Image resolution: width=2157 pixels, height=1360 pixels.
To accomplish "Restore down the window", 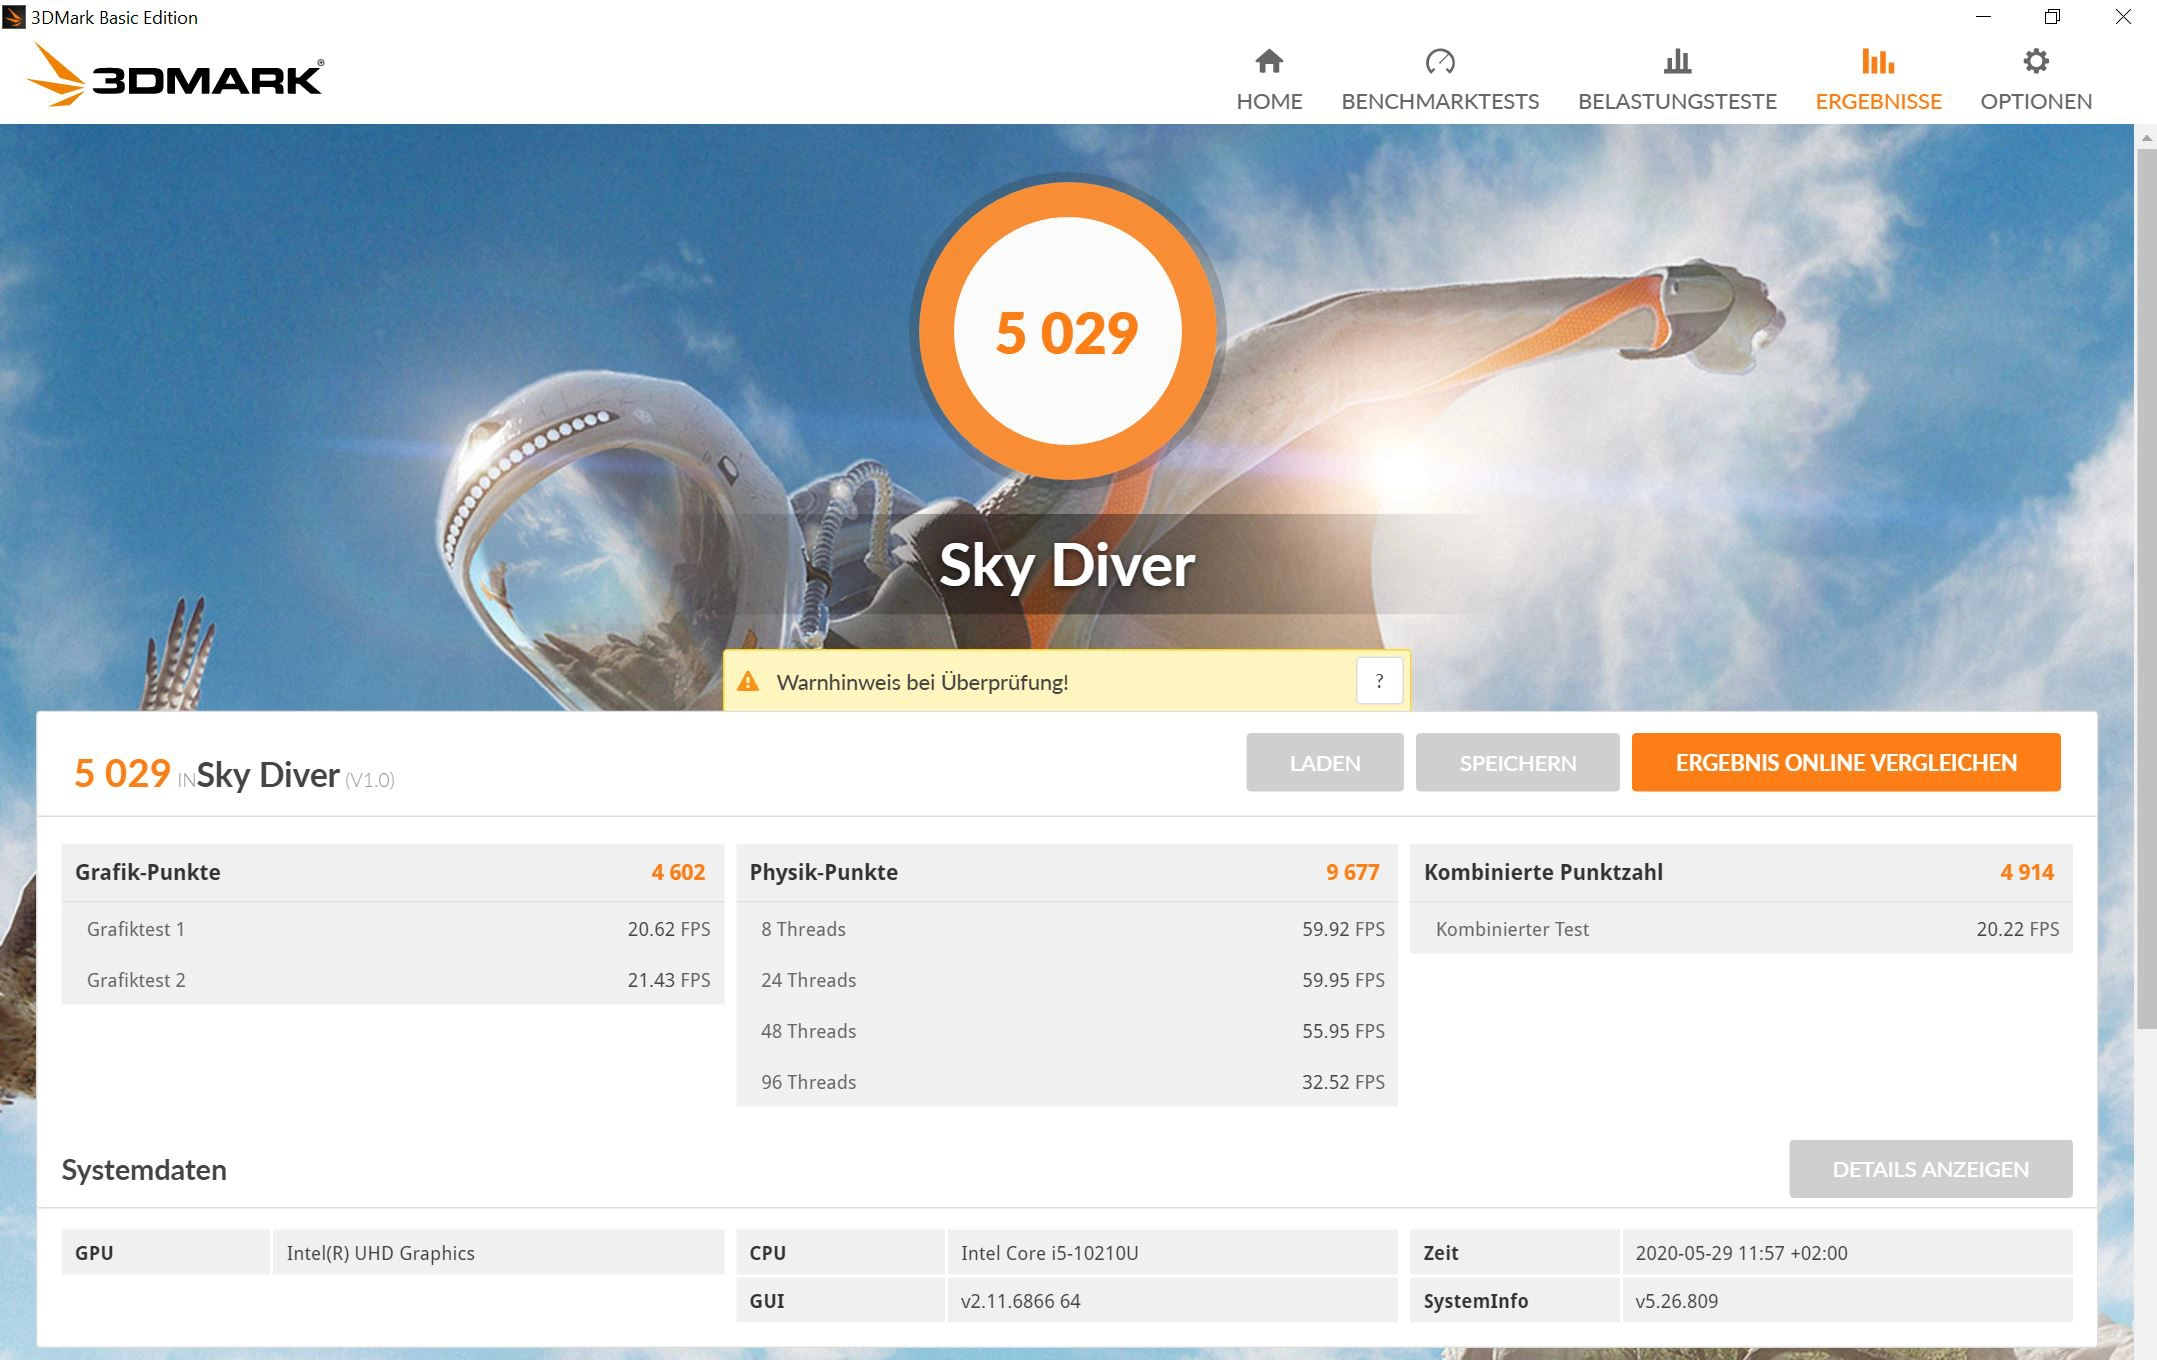I will point(2052,17).
